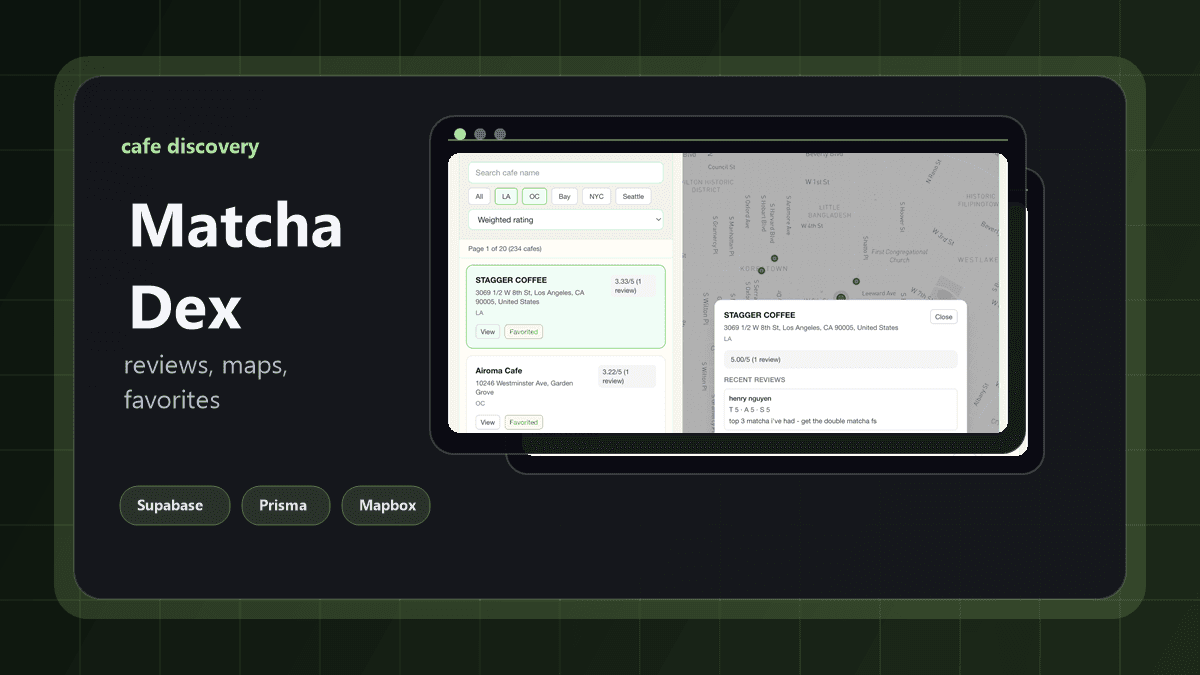
Task: Click the First Congregational Church map label
Action: (x=899, y=257)
